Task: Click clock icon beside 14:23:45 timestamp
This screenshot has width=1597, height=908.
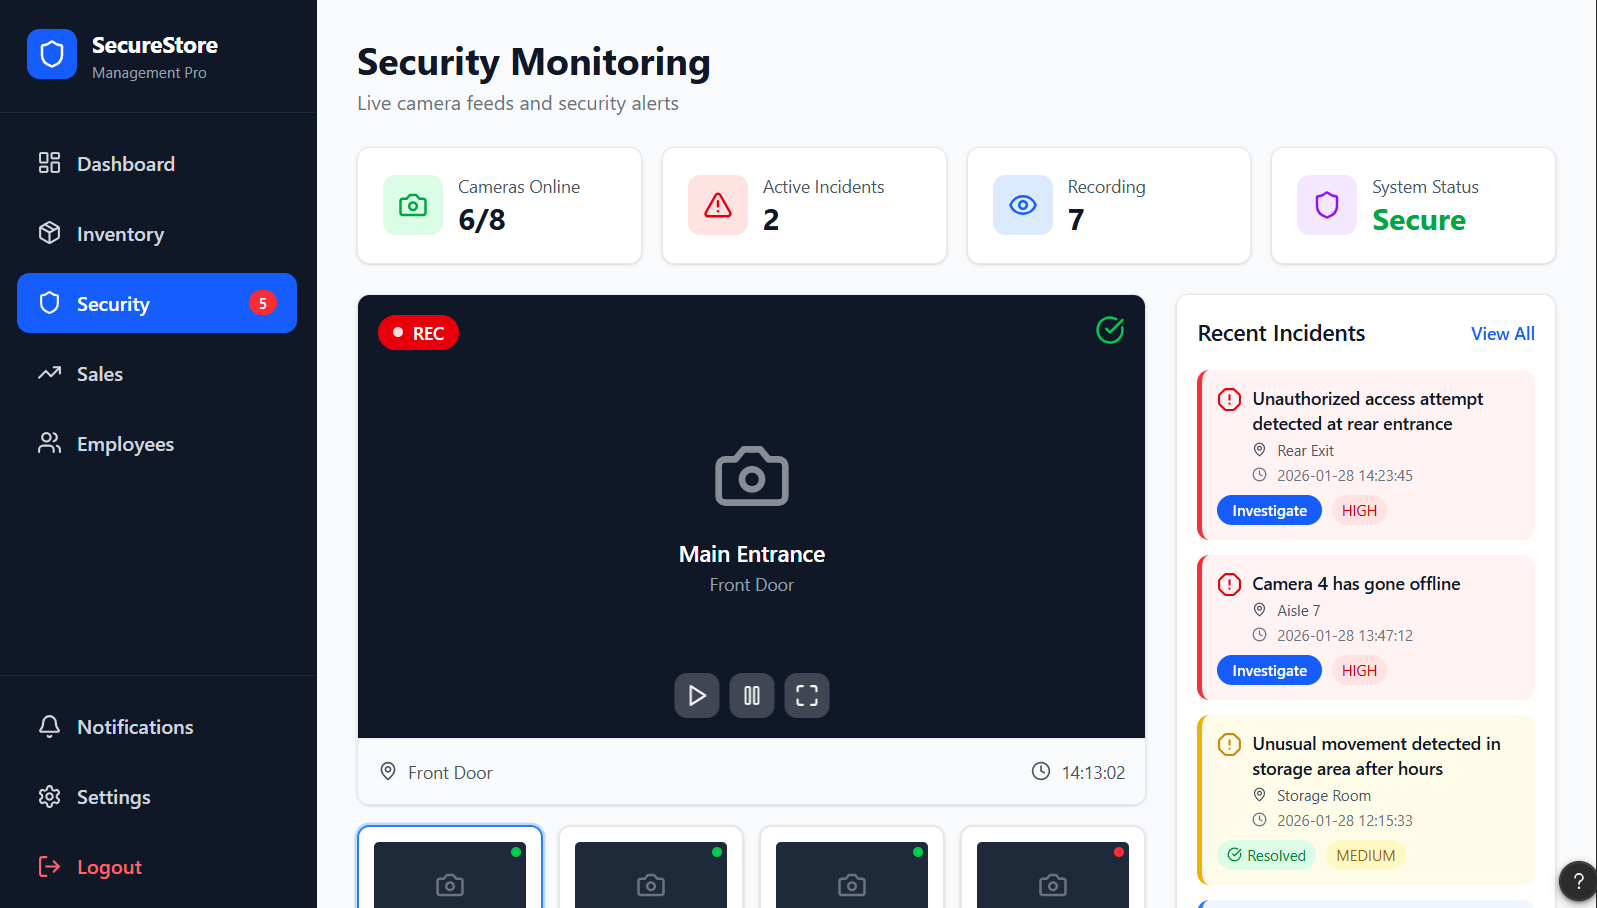Action: [1260, 475]
